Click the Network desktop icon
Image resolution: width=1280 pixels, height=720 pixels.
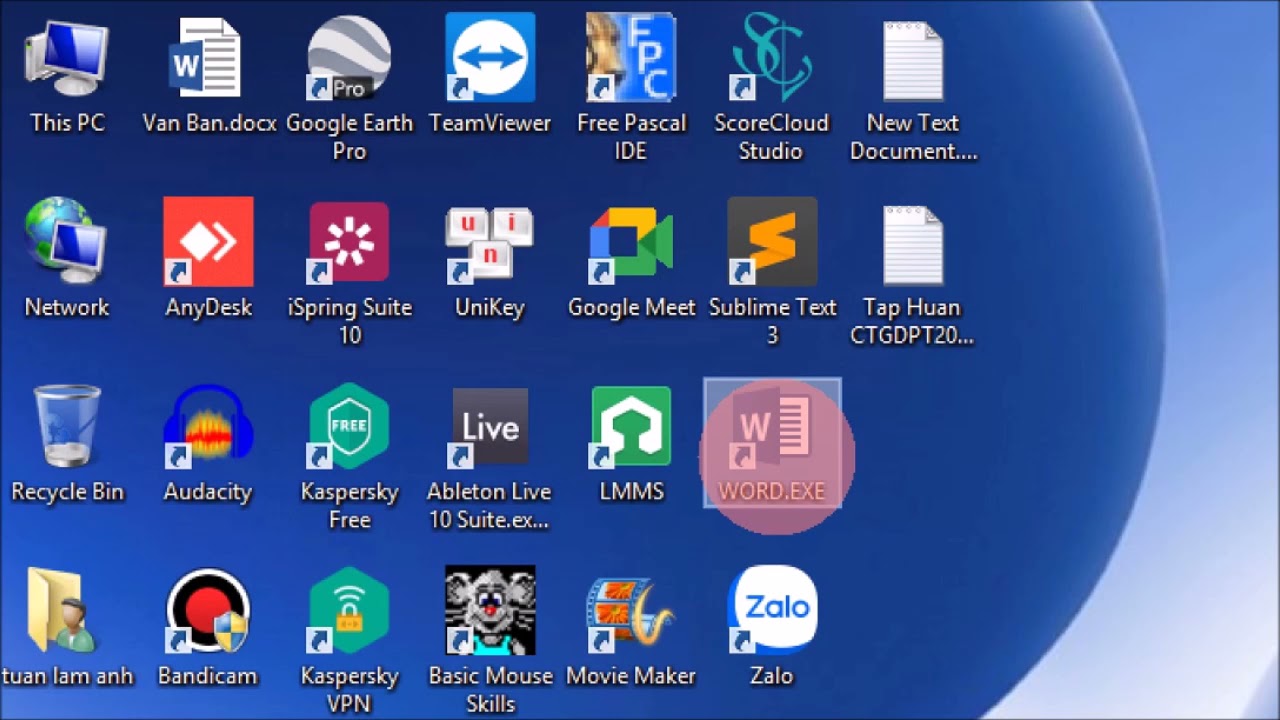click(x=67, y=260)
